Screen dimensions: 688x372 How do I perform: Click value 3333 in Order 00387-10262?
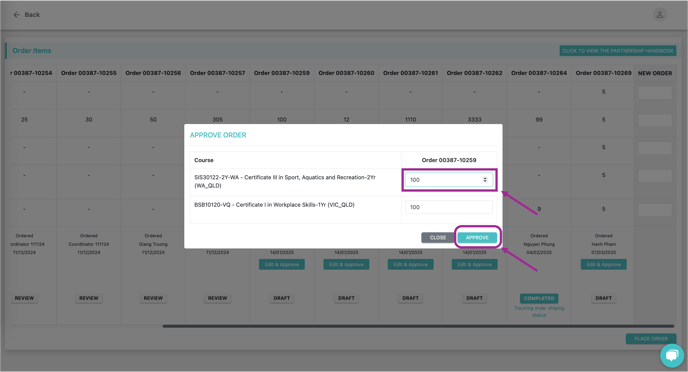pos(474,119)
